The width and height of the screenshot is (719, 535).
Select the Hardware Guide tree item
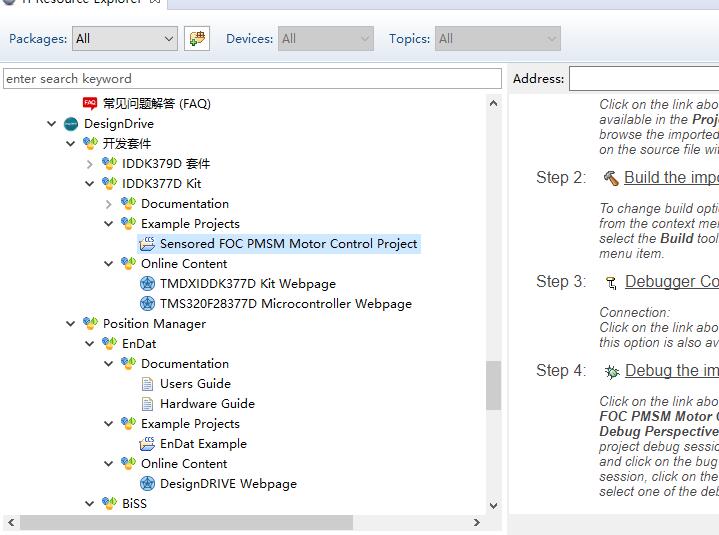(x=207, y=404)
